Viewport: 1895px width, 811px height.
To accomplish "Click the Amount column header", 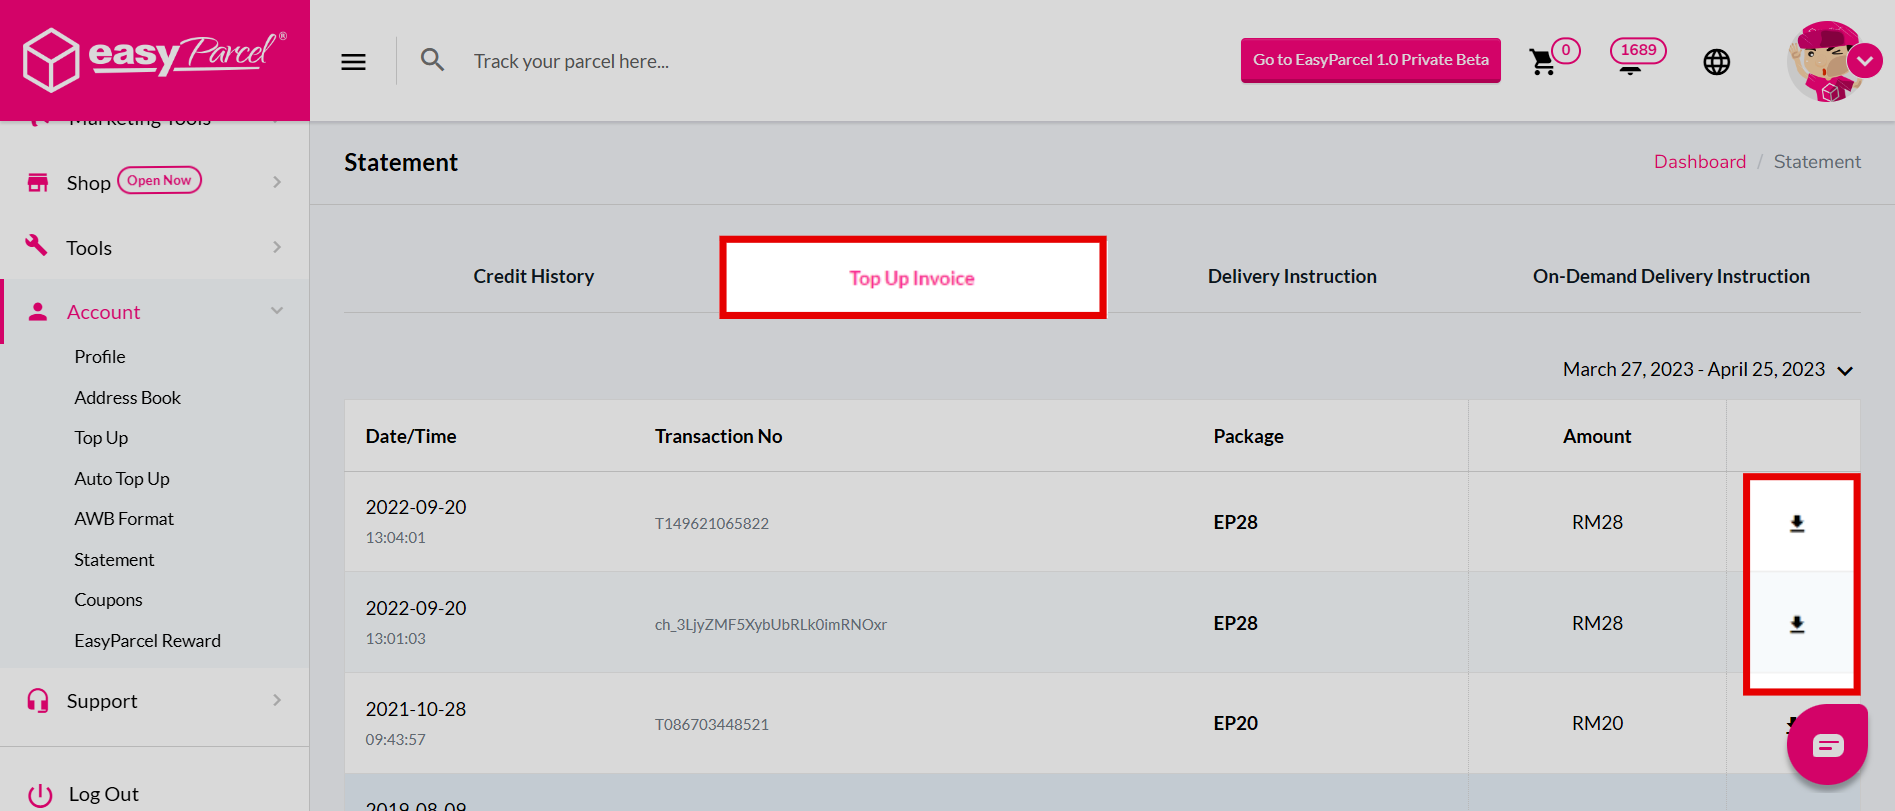I will [1597, 436].
